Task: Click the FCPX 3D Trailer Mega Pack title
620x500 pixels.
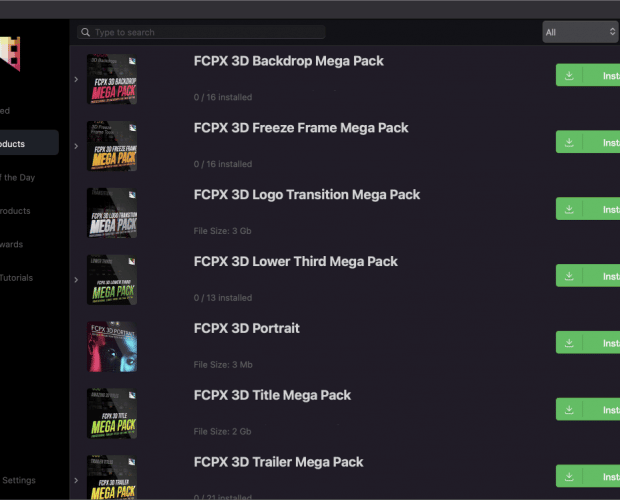Action: tap(278, 462)
